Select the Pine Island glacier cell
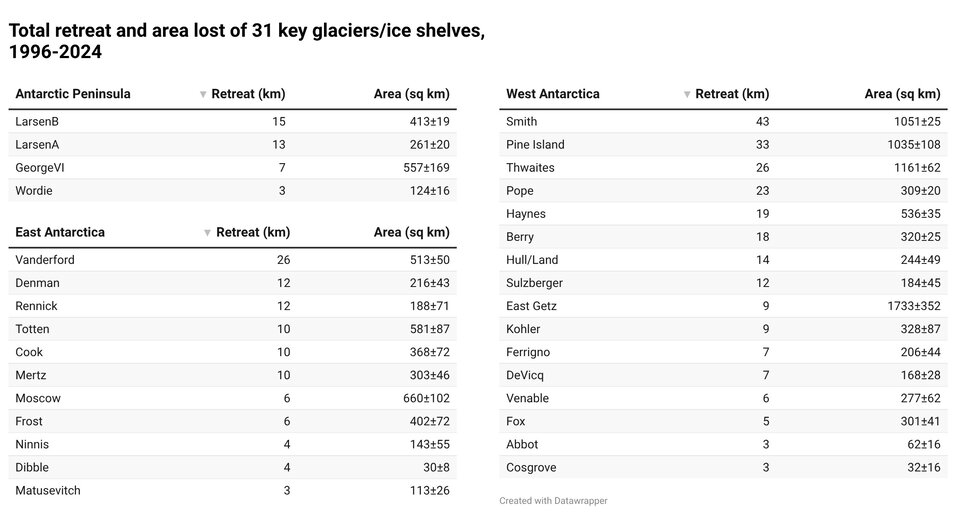Viewport: 960px width, 515px height. (x=535, y=145)
